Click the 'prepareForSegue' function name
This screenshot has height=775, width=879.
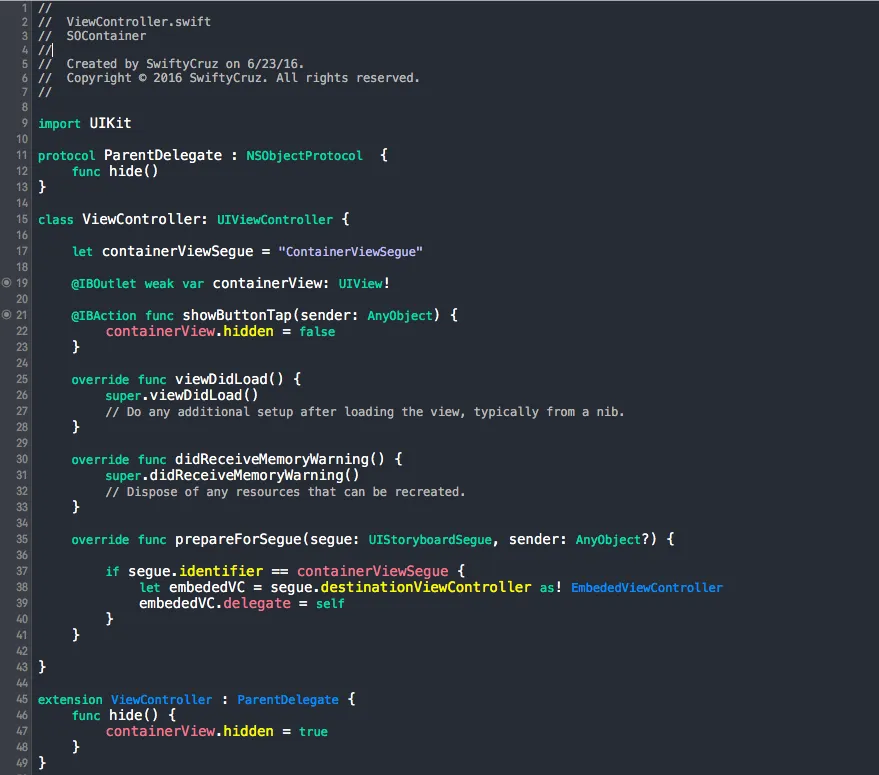[238, 539]
